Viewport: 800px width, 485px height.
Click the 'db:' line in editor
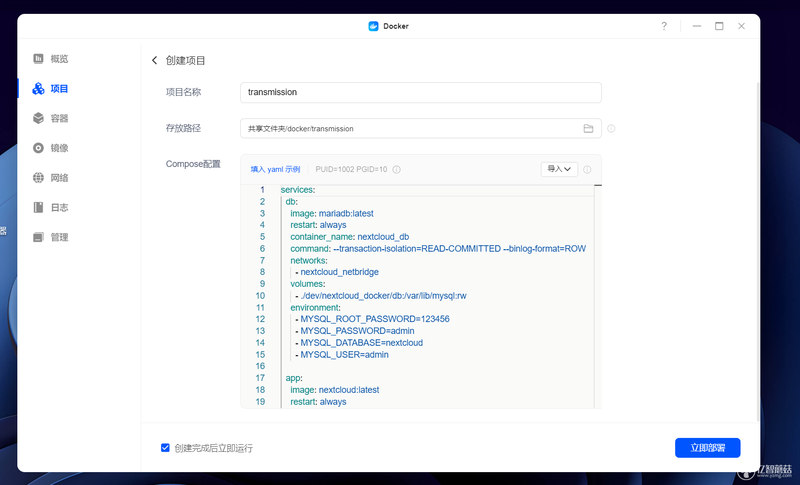[x=291, y=201]
